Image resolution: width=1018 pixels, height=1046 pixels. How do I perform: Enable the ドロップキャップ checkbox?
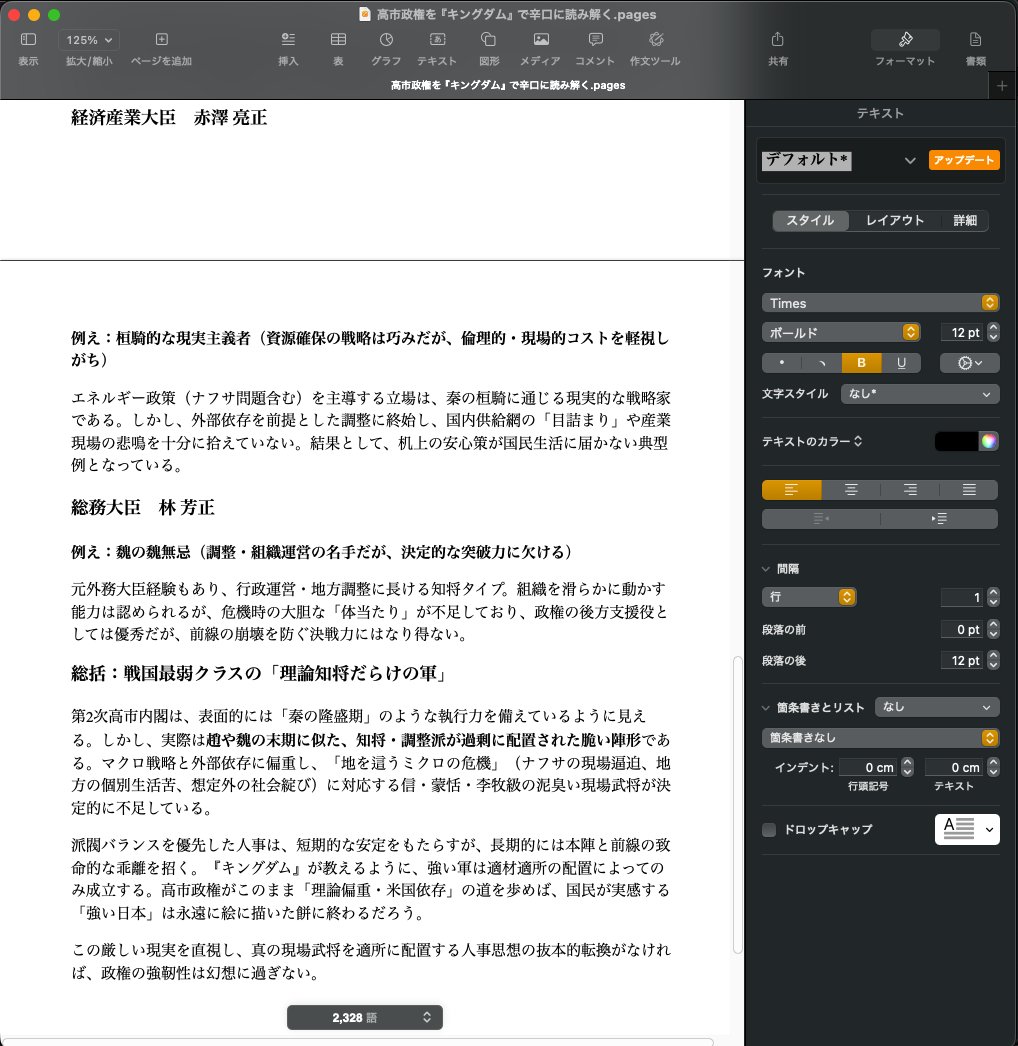tap(769, 830)
